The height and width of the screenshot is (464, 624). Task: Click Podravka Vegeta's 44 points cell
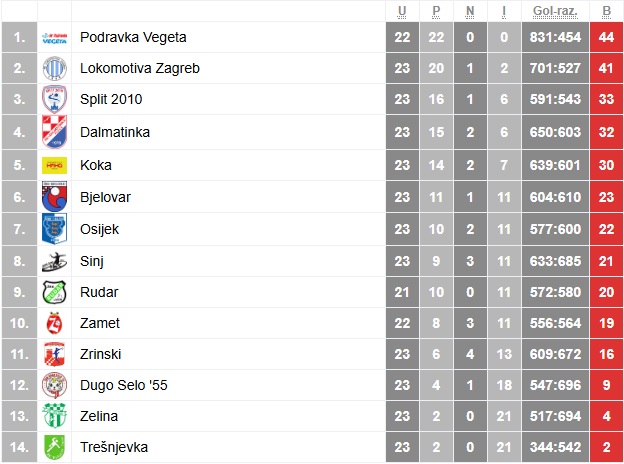[606, 37]
